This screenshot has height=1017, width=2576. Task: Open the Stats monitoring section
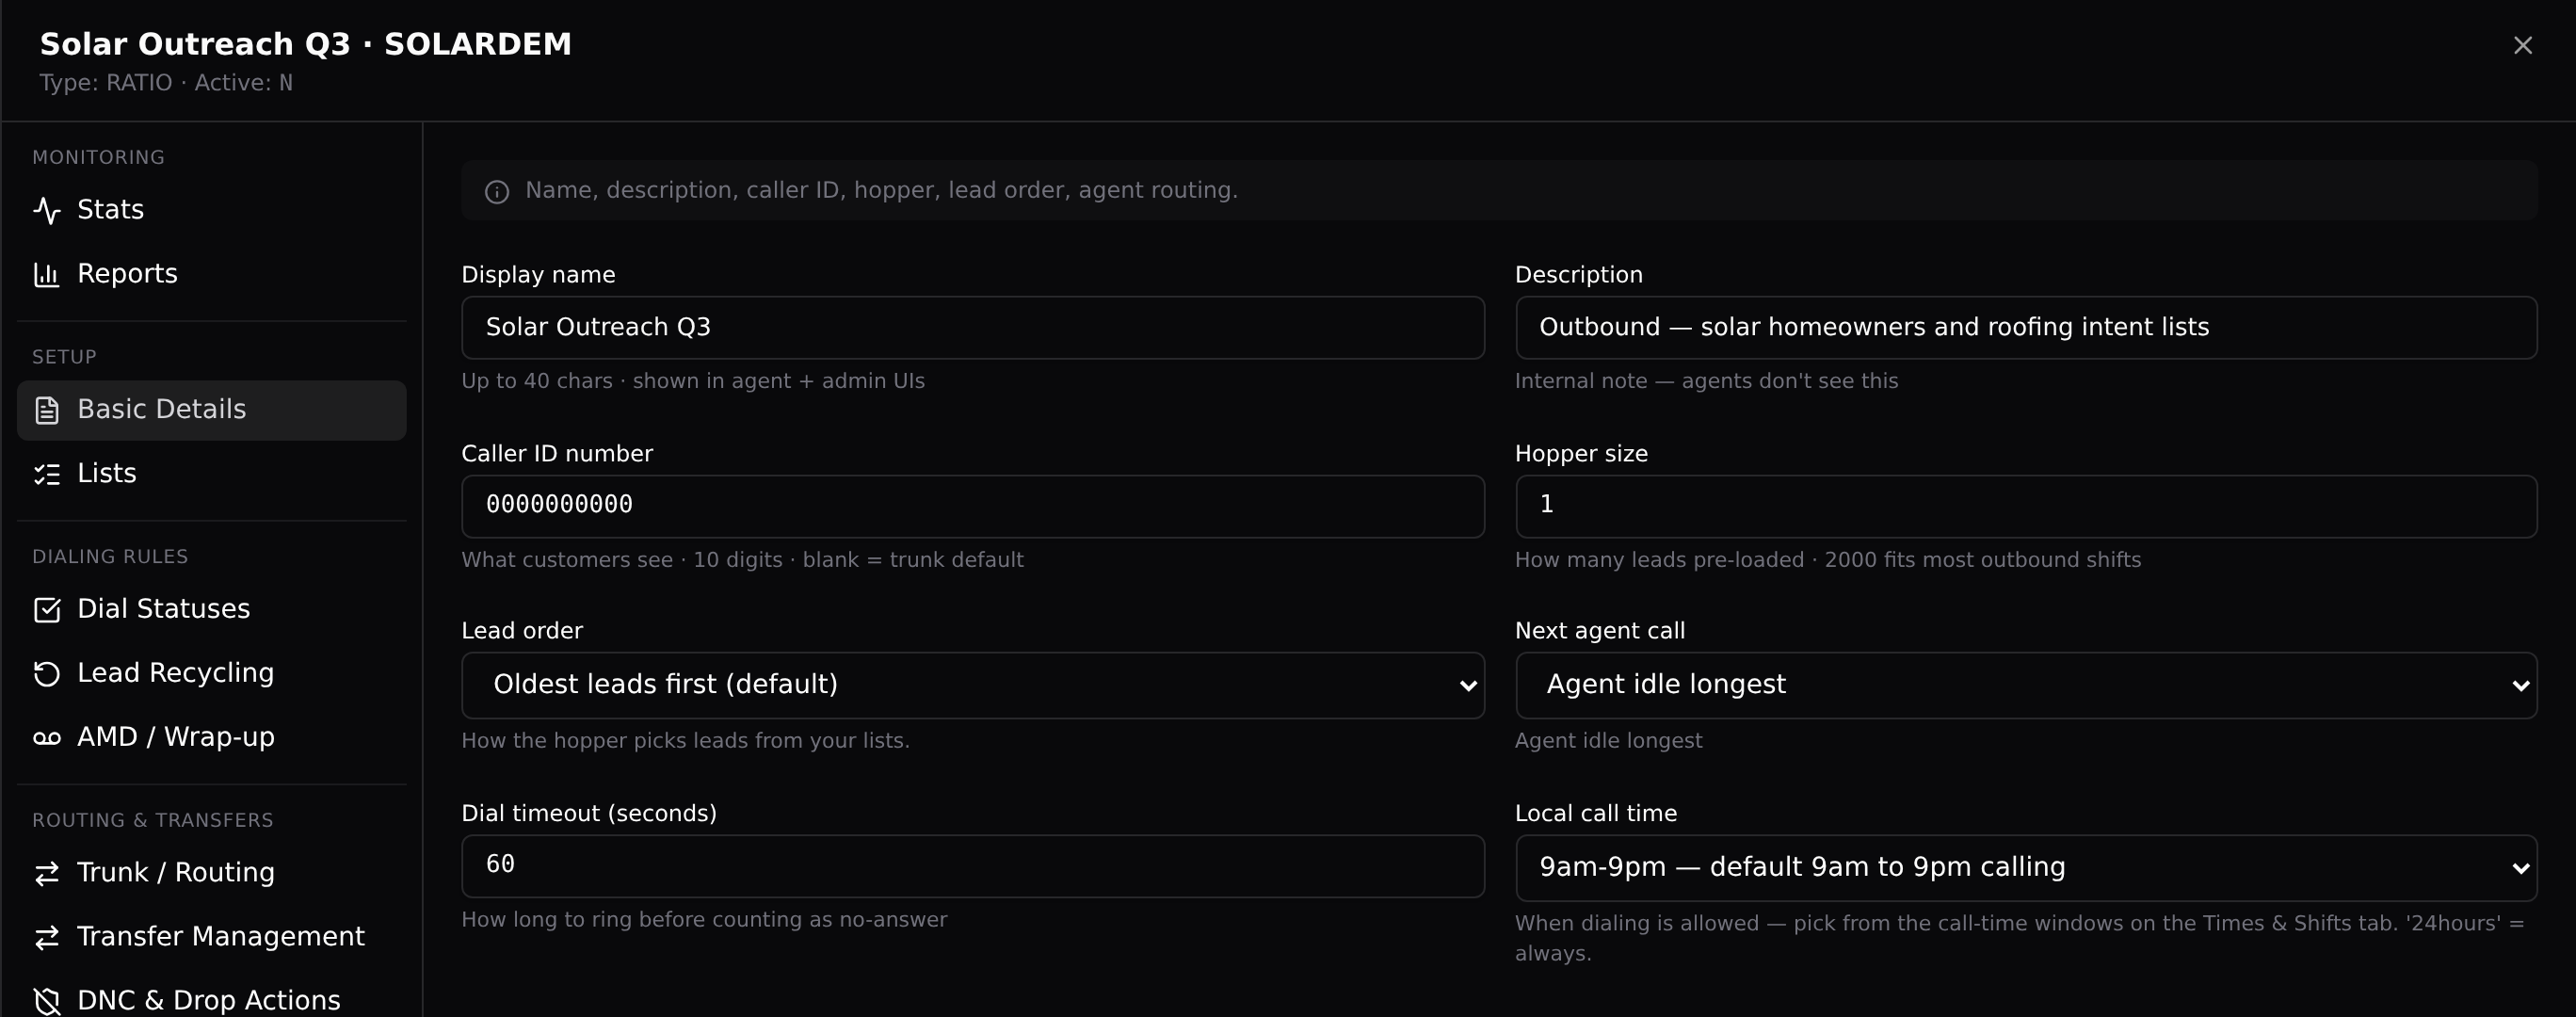coord(211,210)
